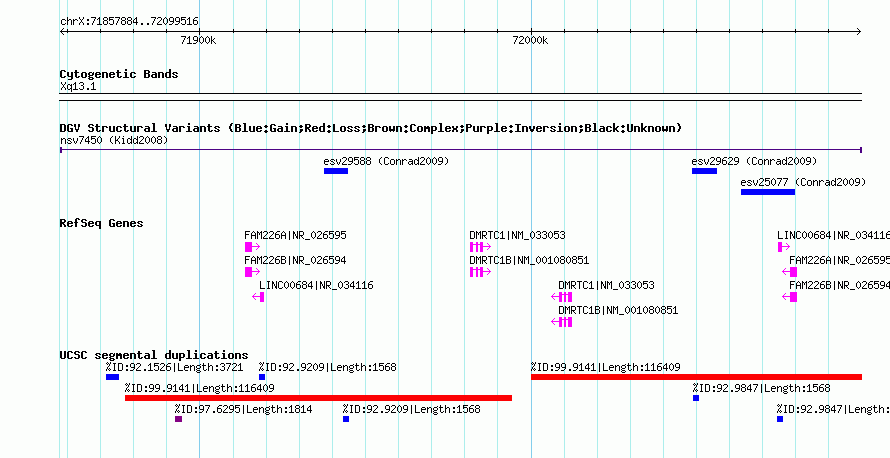Image resolution: width=890 pixels, height=458 pixels.
Task: Click the esv29588 (Conrad2009) label
Action: click(387, 161)
